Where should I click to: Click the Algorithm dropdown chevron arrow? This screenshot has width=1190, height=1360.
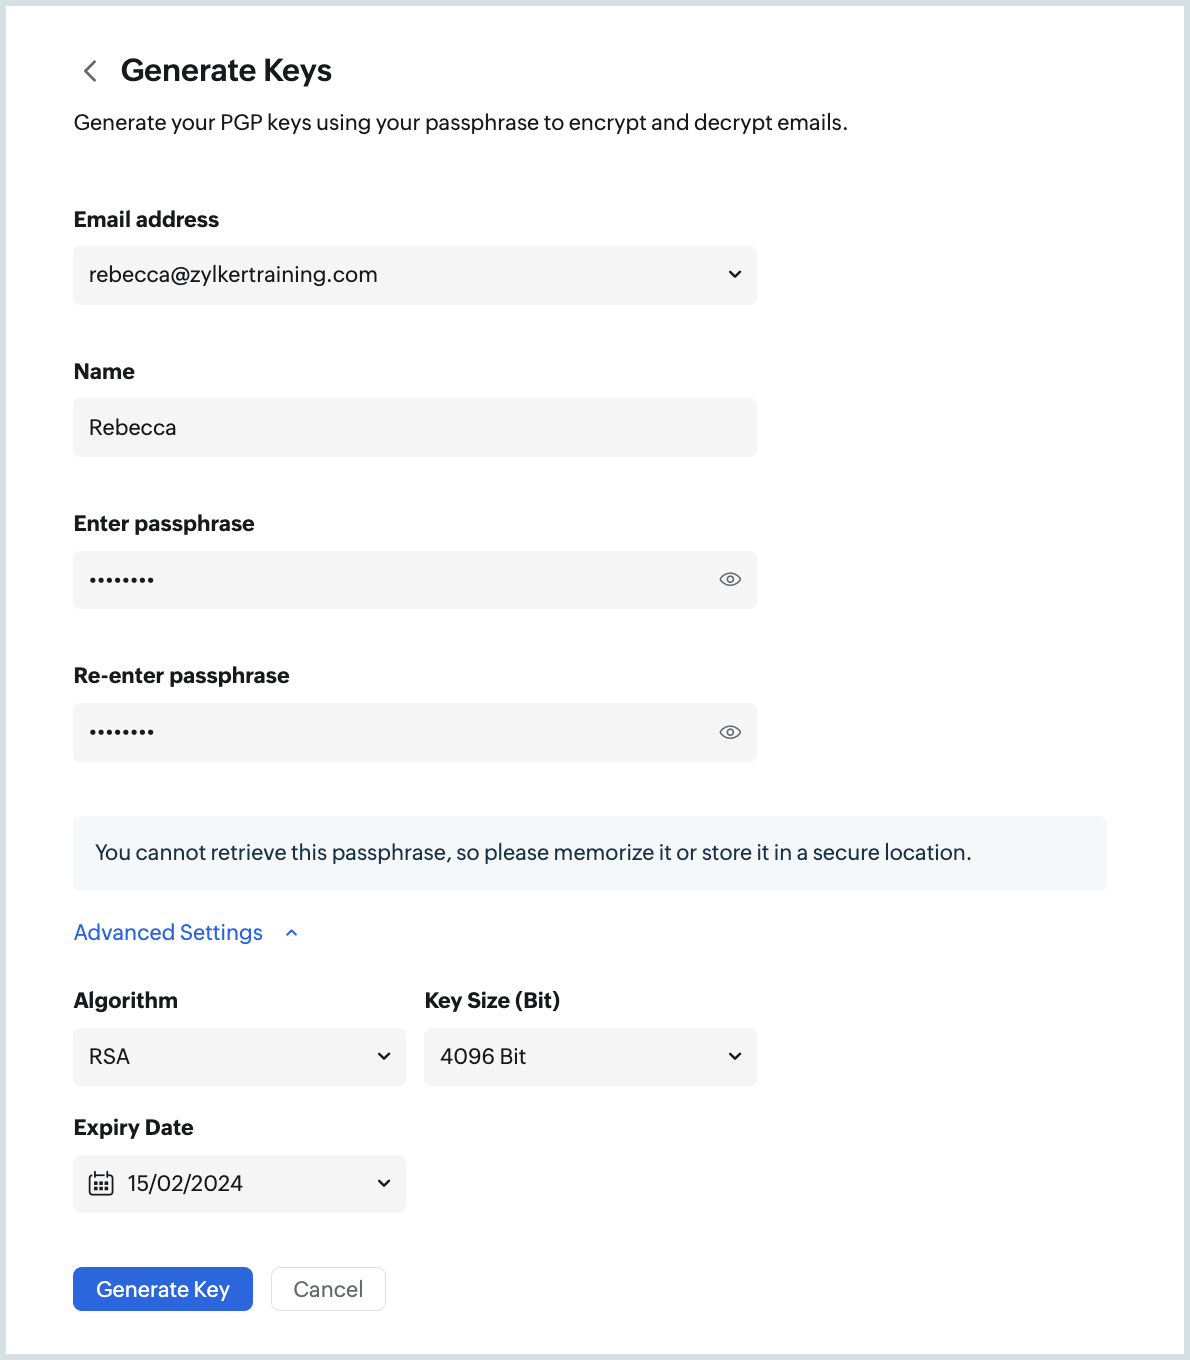coord(384,1057)
